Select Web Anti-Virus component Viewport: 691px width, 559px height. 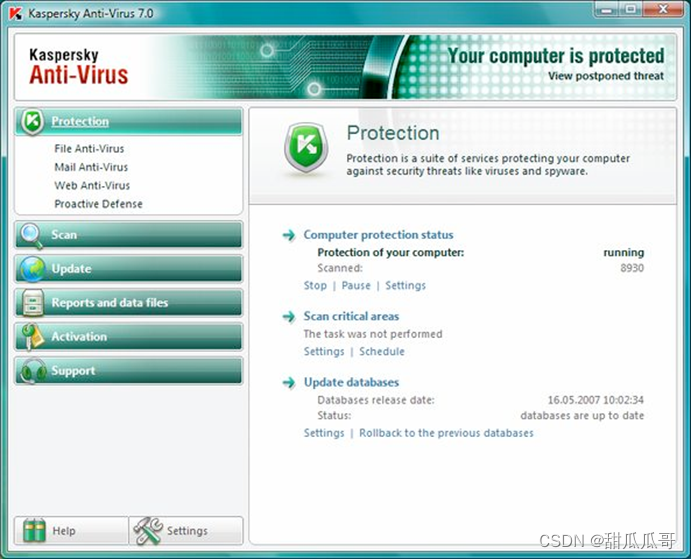point(92,186)
